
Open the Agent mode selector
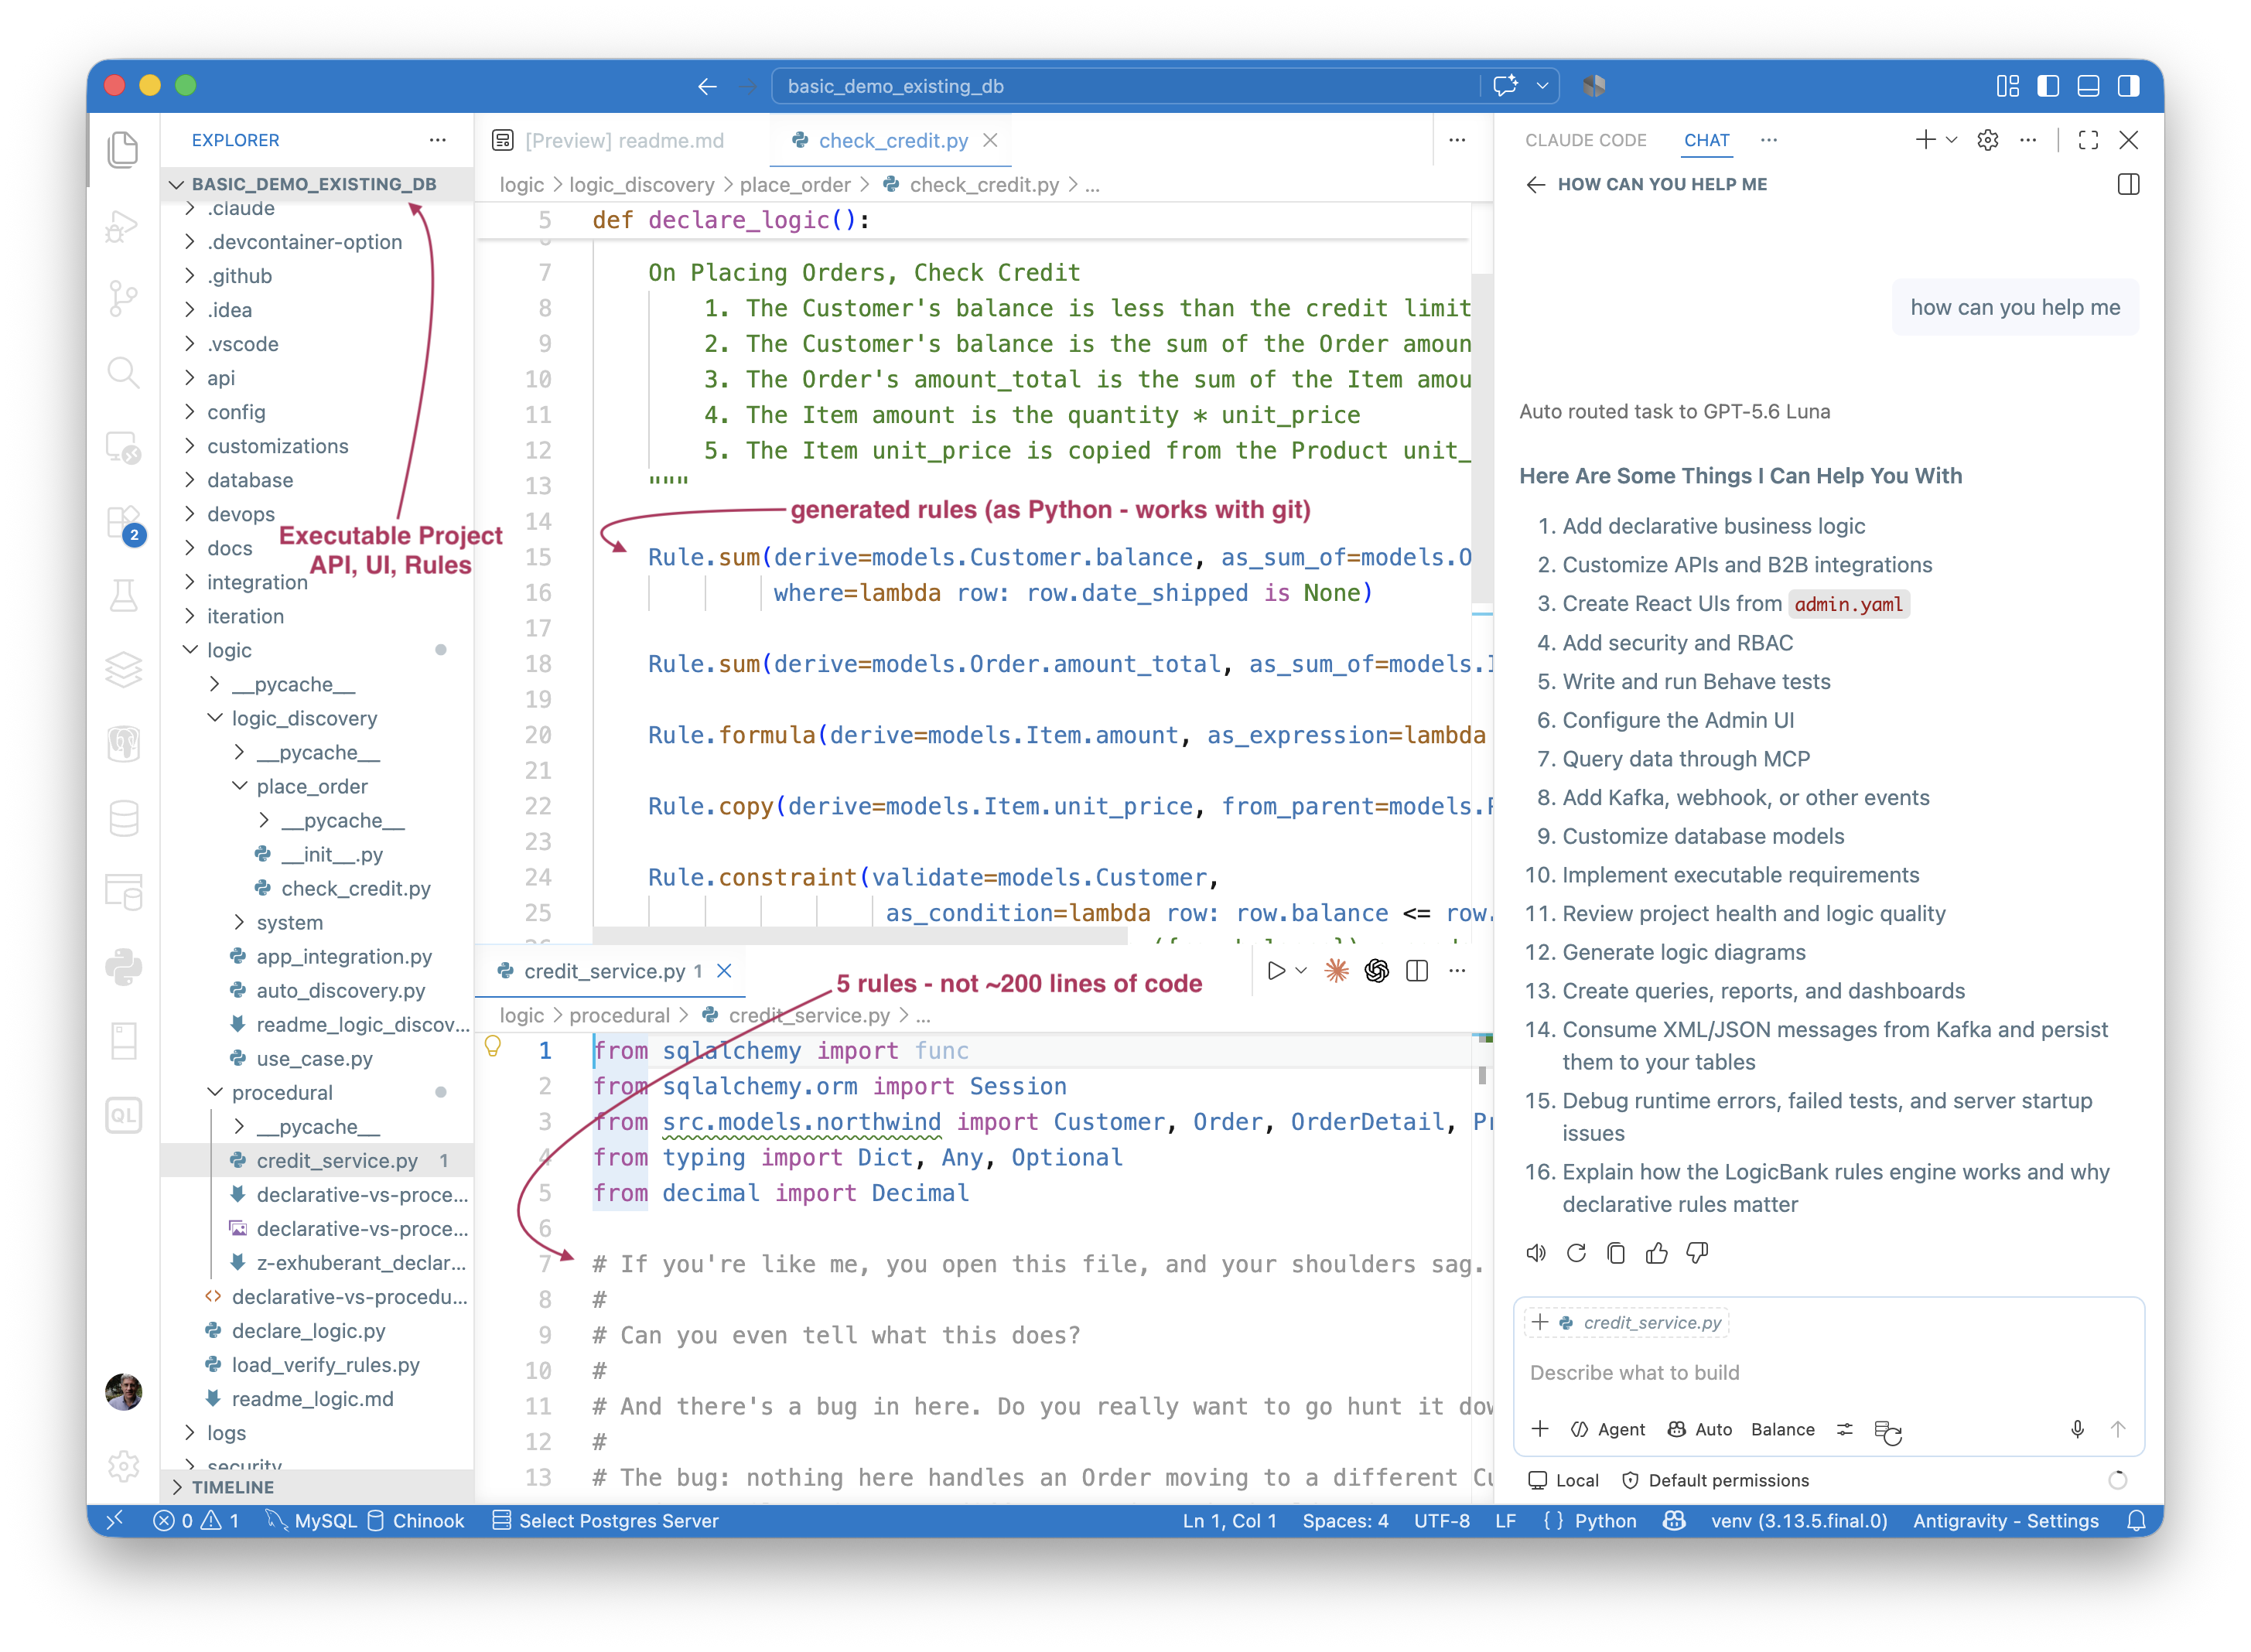coord(1608,1430)
